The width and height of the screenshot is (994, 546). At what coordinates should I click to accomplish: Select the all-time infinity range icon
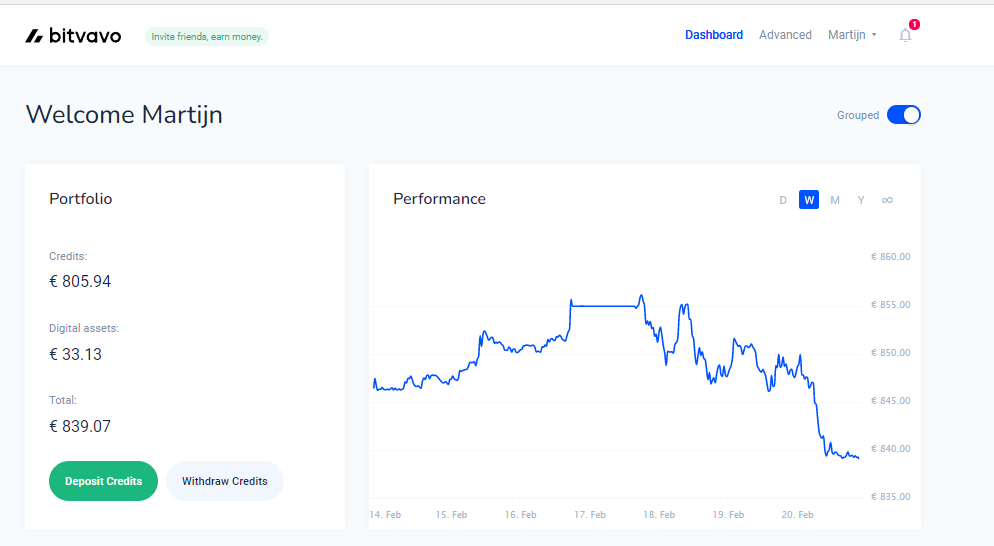tap(887, 200)
